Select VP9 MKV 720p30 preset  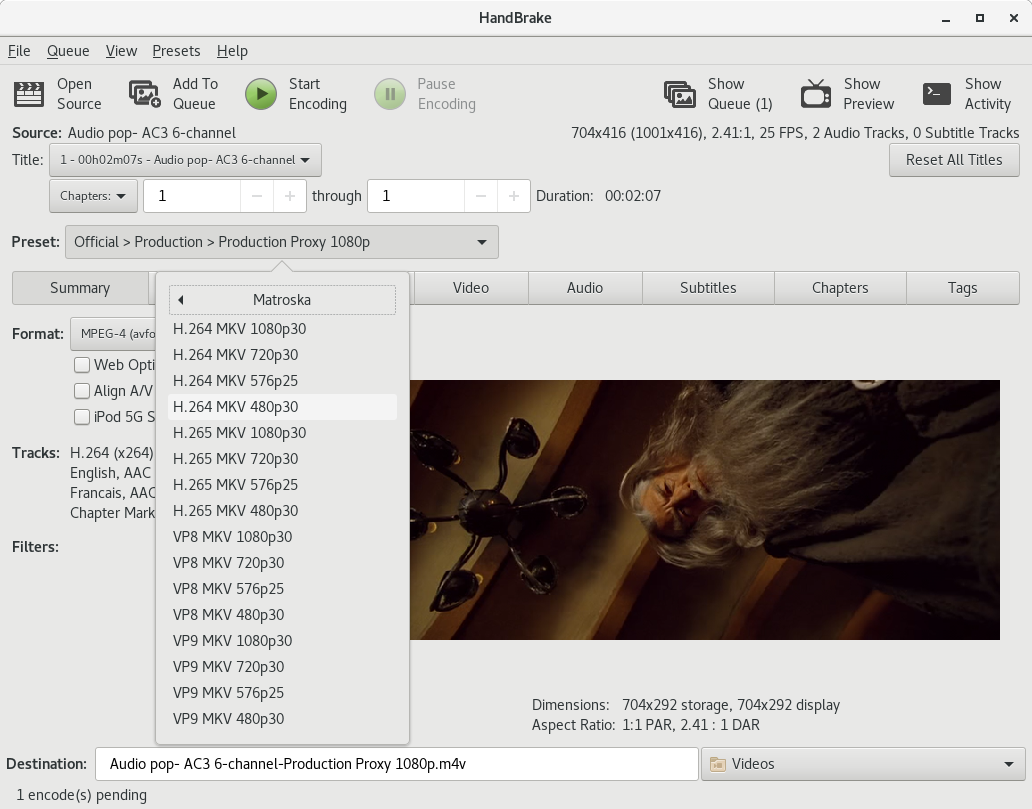click(282, 667)
